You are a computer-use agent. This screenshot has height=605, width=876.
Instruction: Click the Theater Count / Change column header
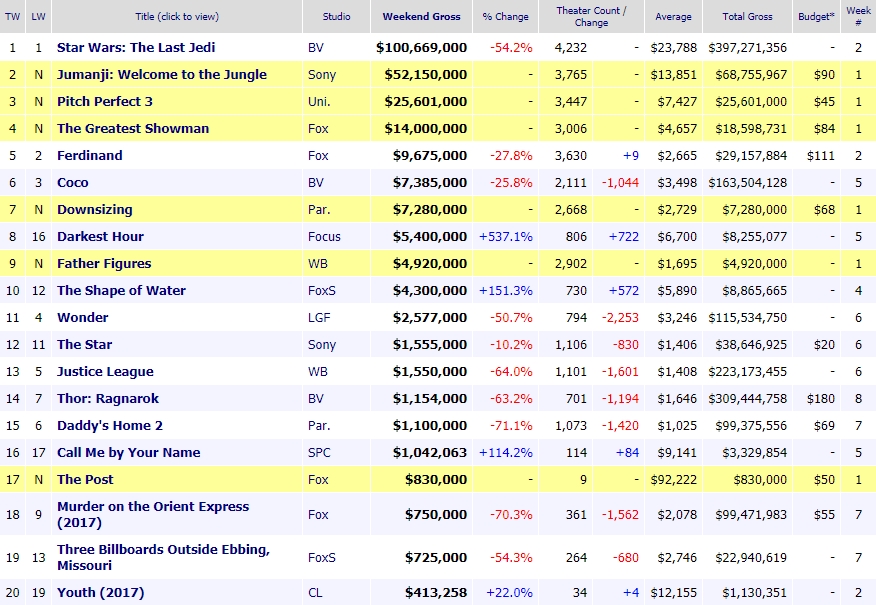591,17
